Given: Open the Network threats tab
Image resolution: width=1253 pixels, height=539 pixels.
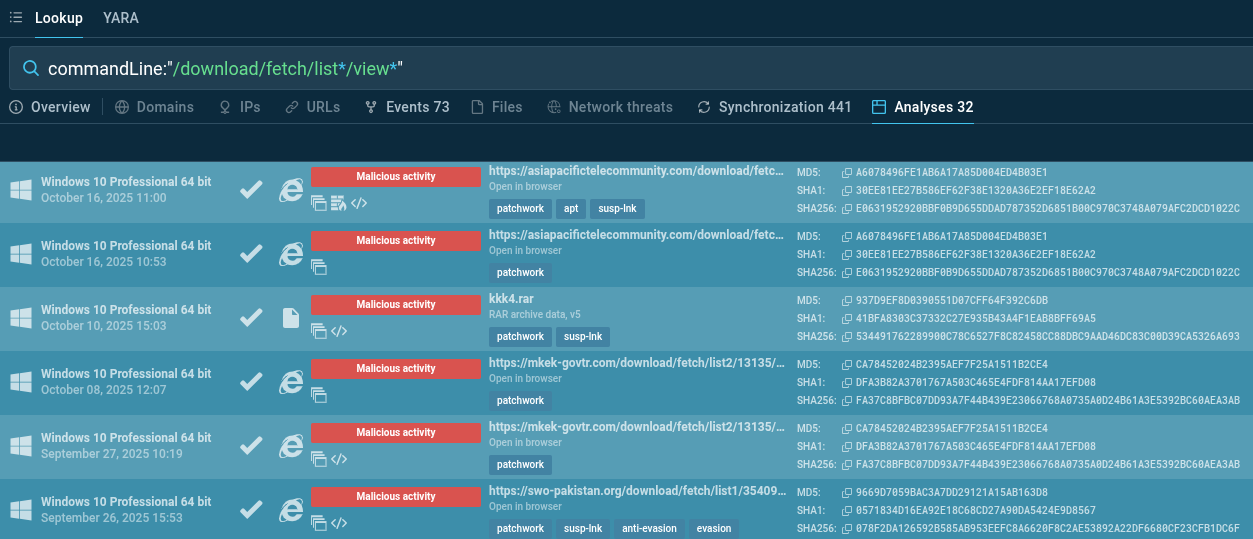Looking at the screenshot, I should tap(610, 107).
